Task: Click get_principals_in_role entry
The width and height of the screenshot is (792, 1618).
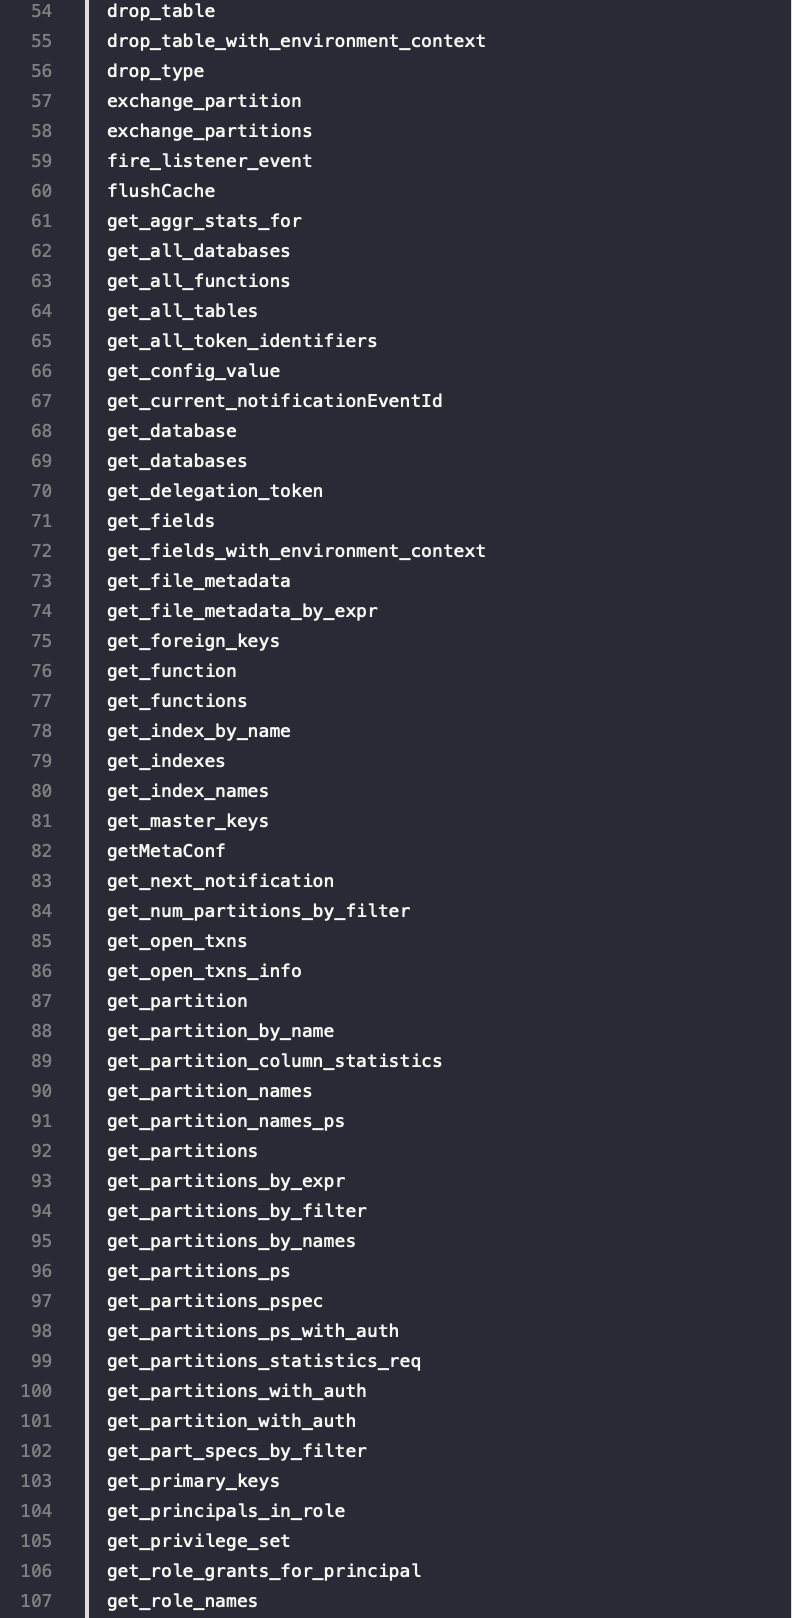Action: pos(226,1511)
